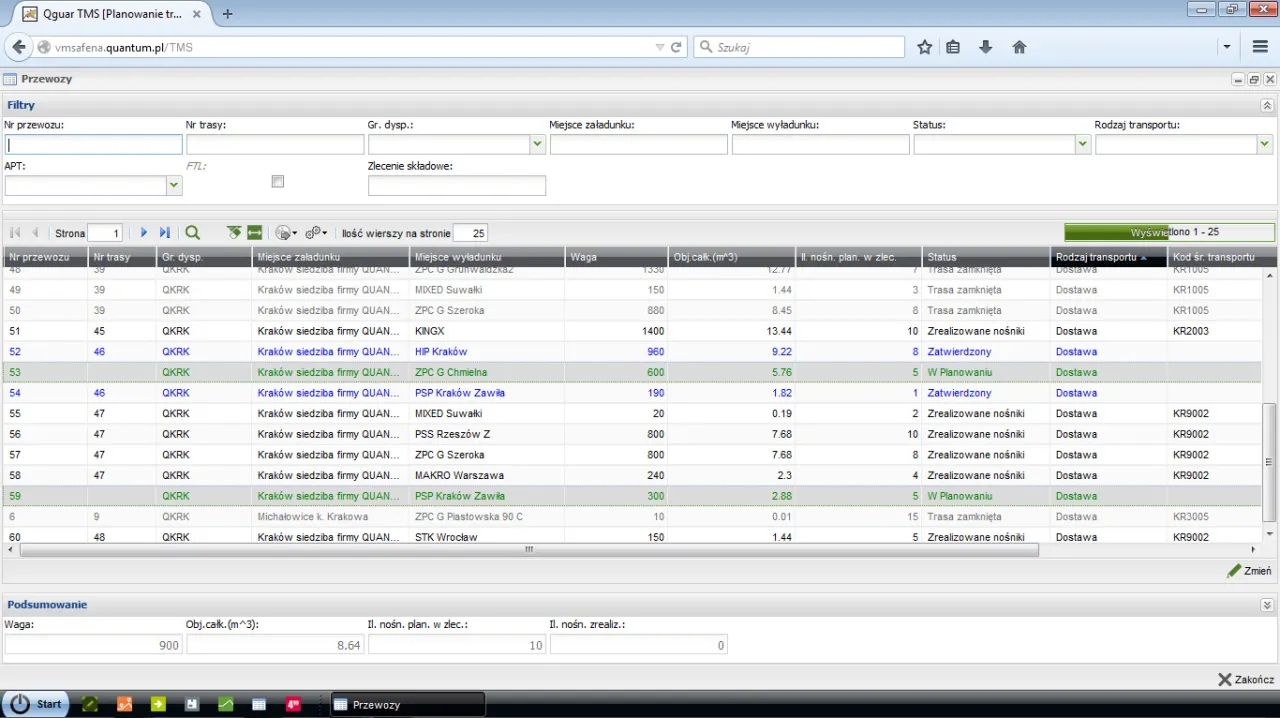
Task: Click the Zmień button
Action: point(1250,571)
